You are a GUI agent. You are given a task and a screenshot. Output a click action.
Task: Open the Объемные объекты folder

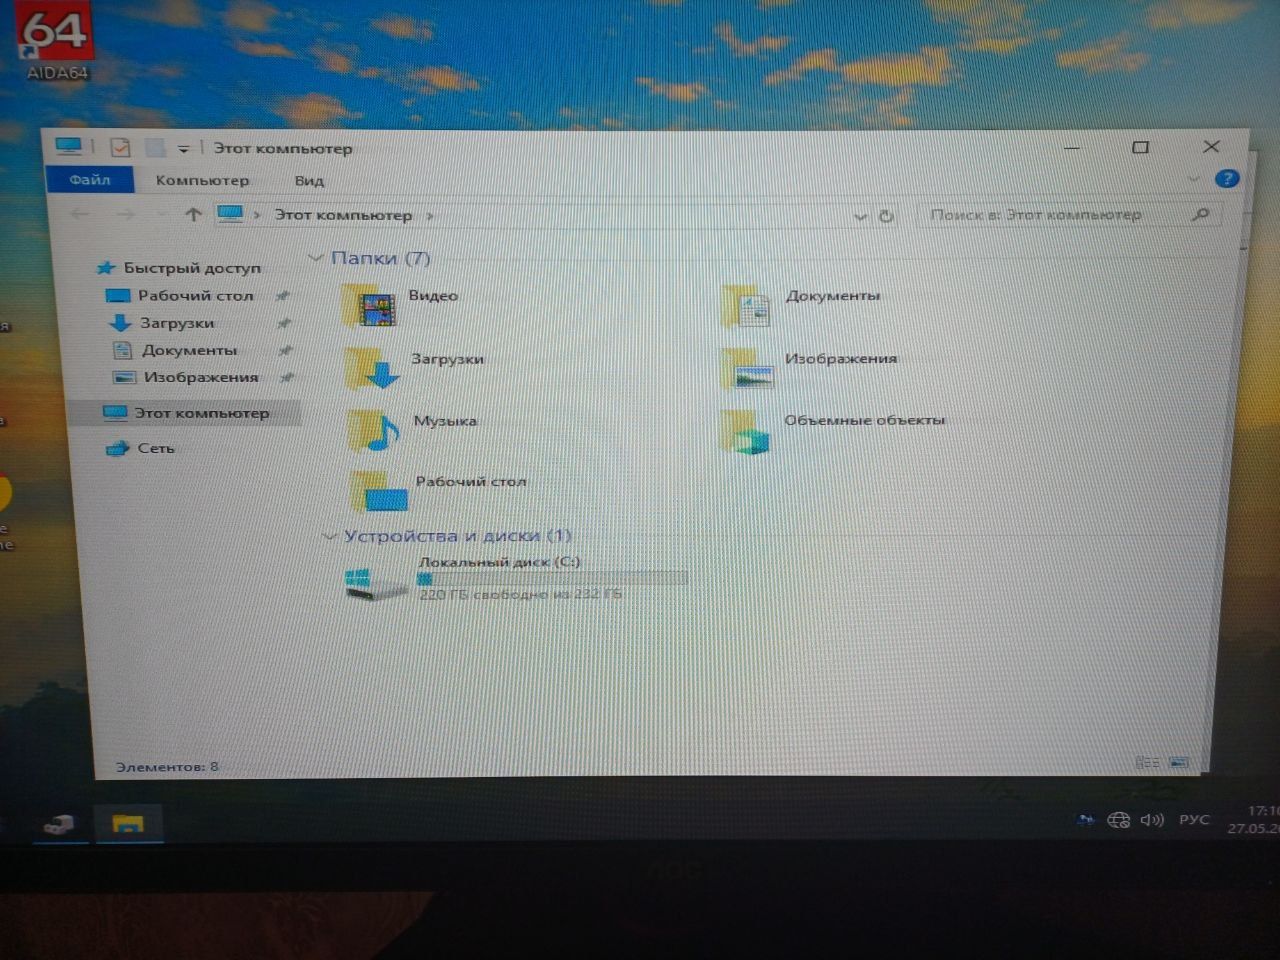click(832, 431)
